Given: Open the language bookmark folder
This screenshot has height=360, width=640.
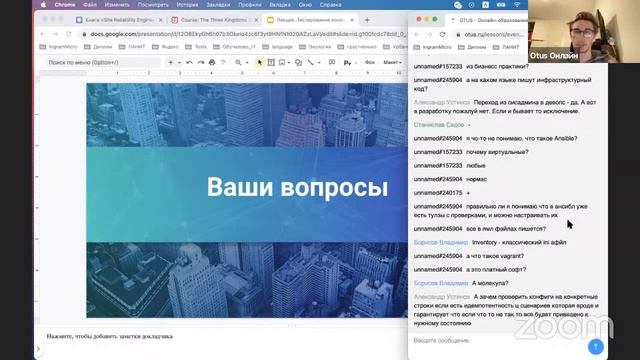Looking at the screenshot, I should [278, 47].
